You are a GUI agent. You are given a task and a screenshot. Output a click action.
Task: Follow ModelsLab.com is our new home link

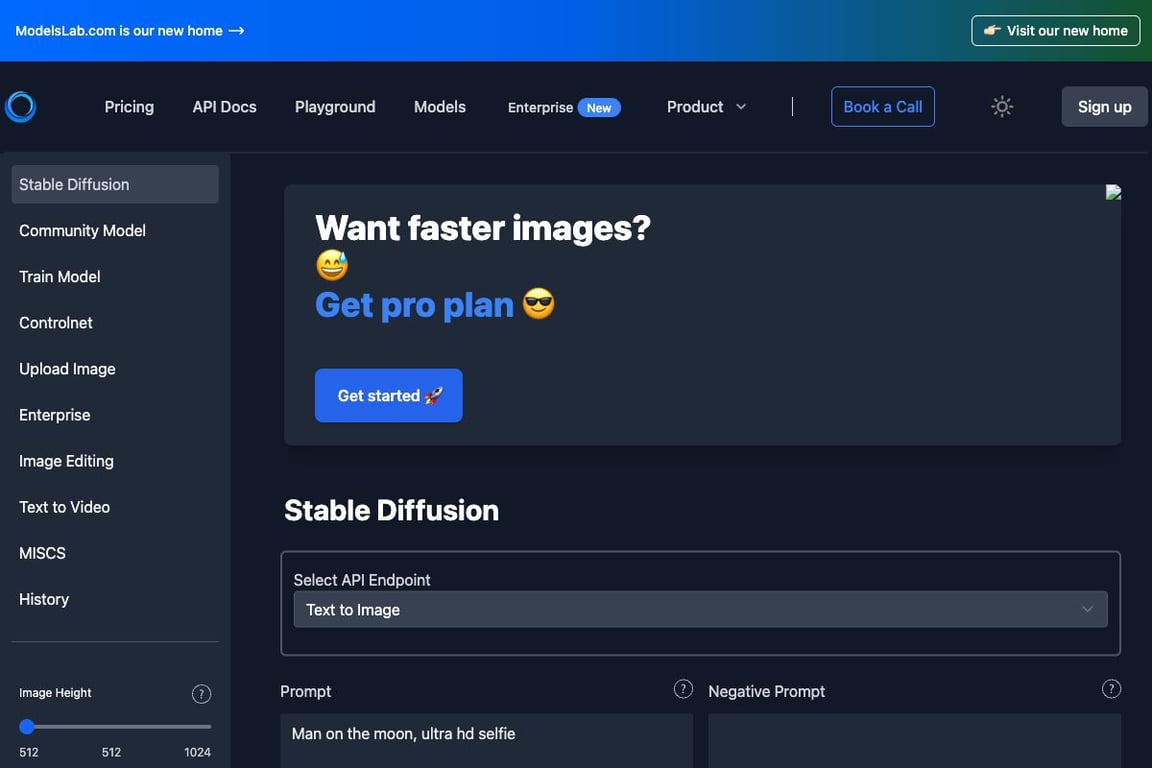coord(129,31)
